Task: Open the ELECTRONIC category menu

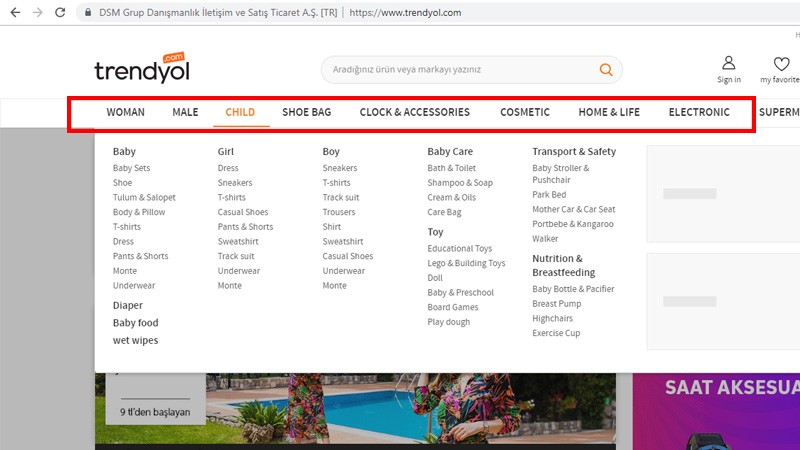Action: [699, 112]
